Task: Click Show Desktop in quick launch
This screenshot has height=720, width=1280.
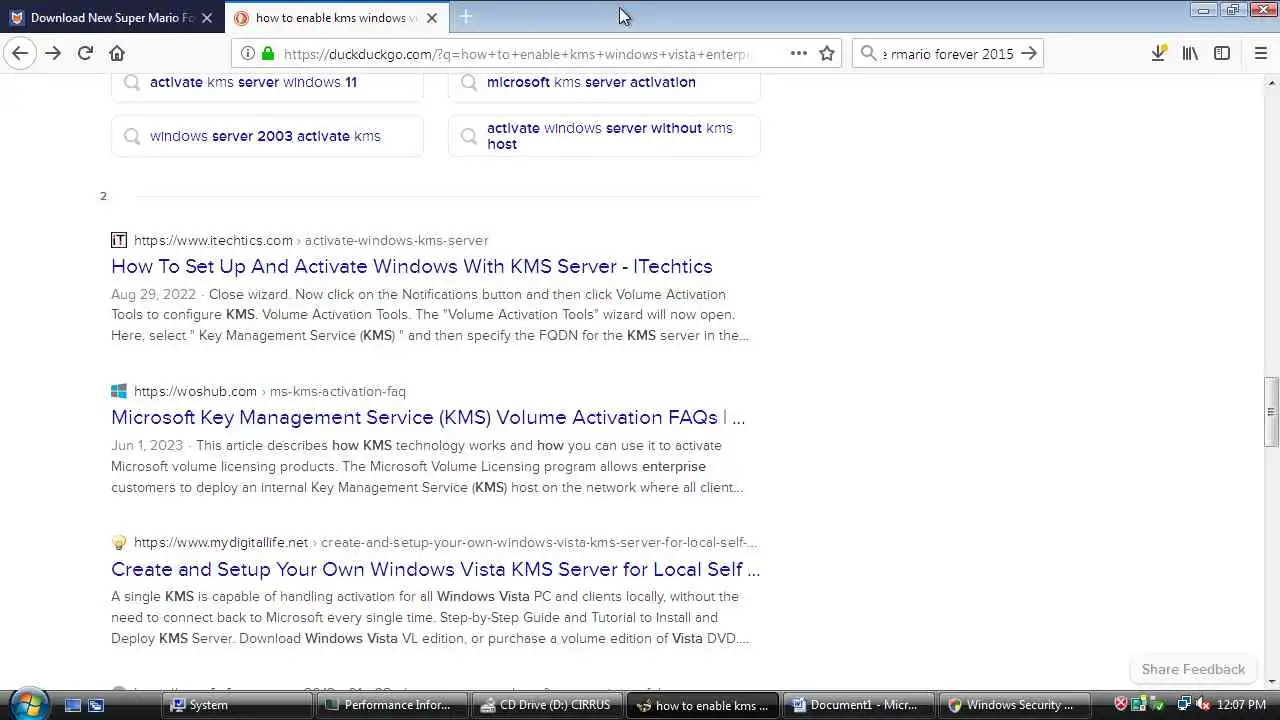Action: pos(73,705)
